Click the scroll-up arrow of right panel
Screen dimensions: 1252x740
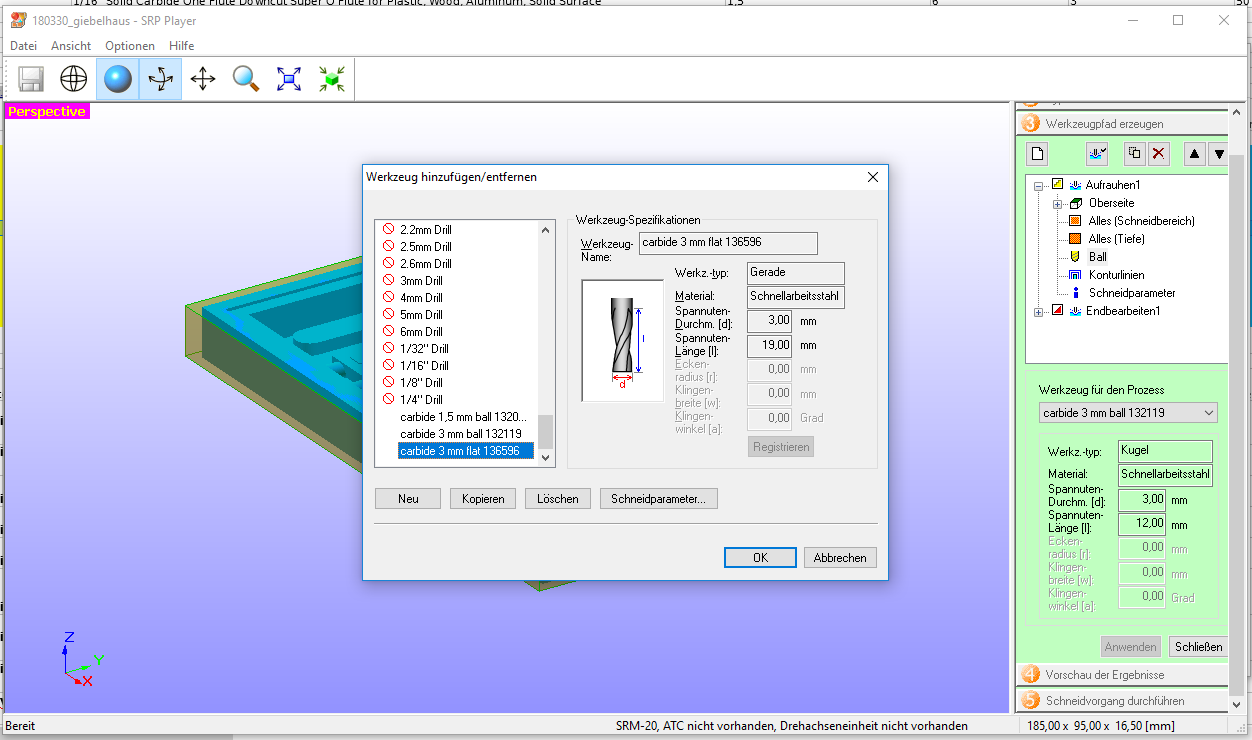(x=1237, y=113)
